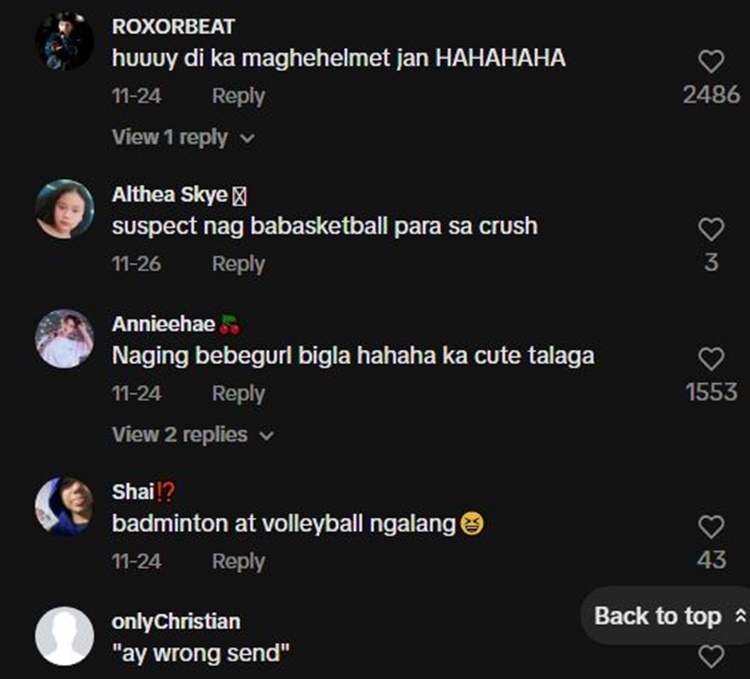Open onlyChristian's default profile avatar

(x=65, y=636)
